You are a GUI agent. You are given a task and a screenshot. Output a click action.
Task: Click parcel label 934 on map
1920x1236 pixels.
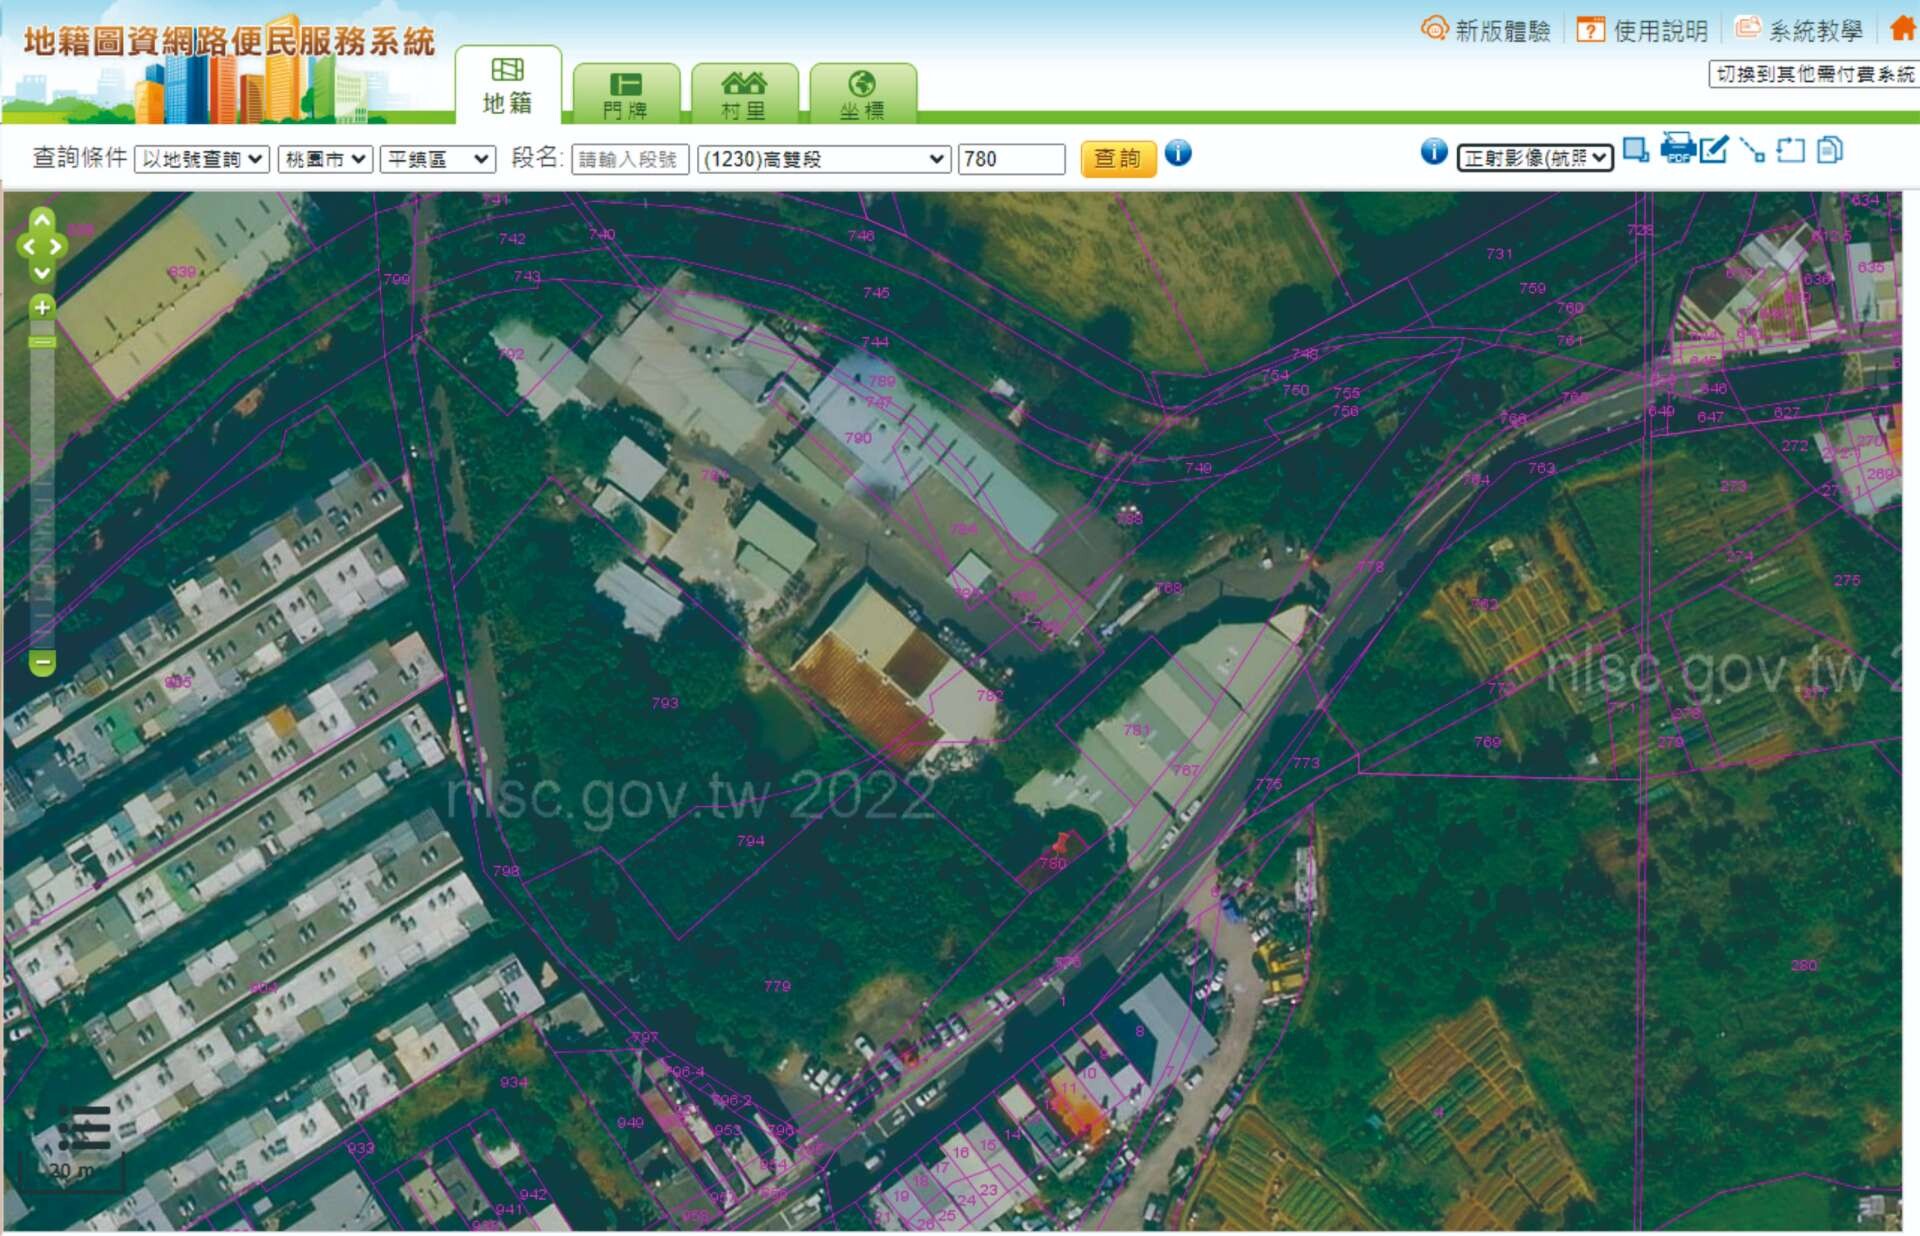pyautogui.click(x=514, y=1082)
